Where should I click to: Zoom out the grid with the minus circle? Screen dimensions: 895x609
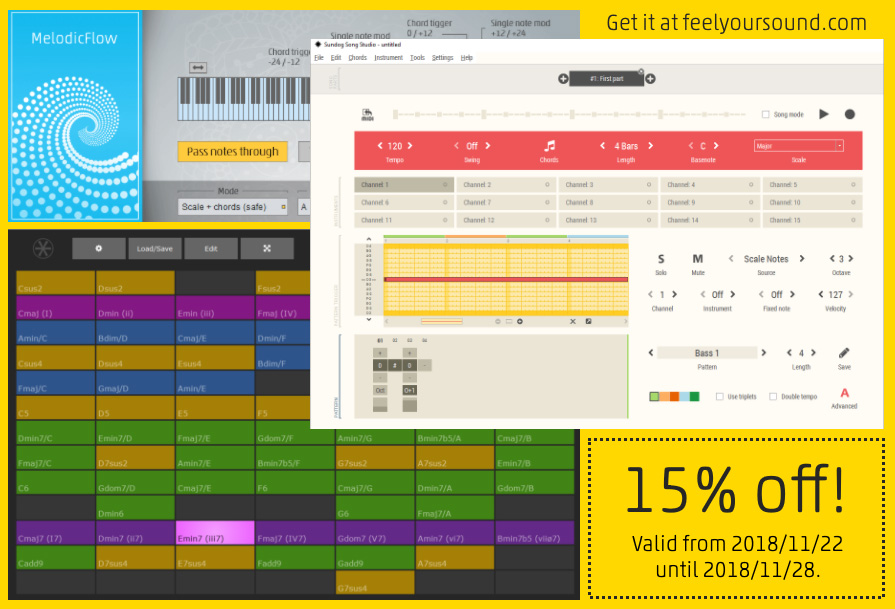[x=498, y=321]
